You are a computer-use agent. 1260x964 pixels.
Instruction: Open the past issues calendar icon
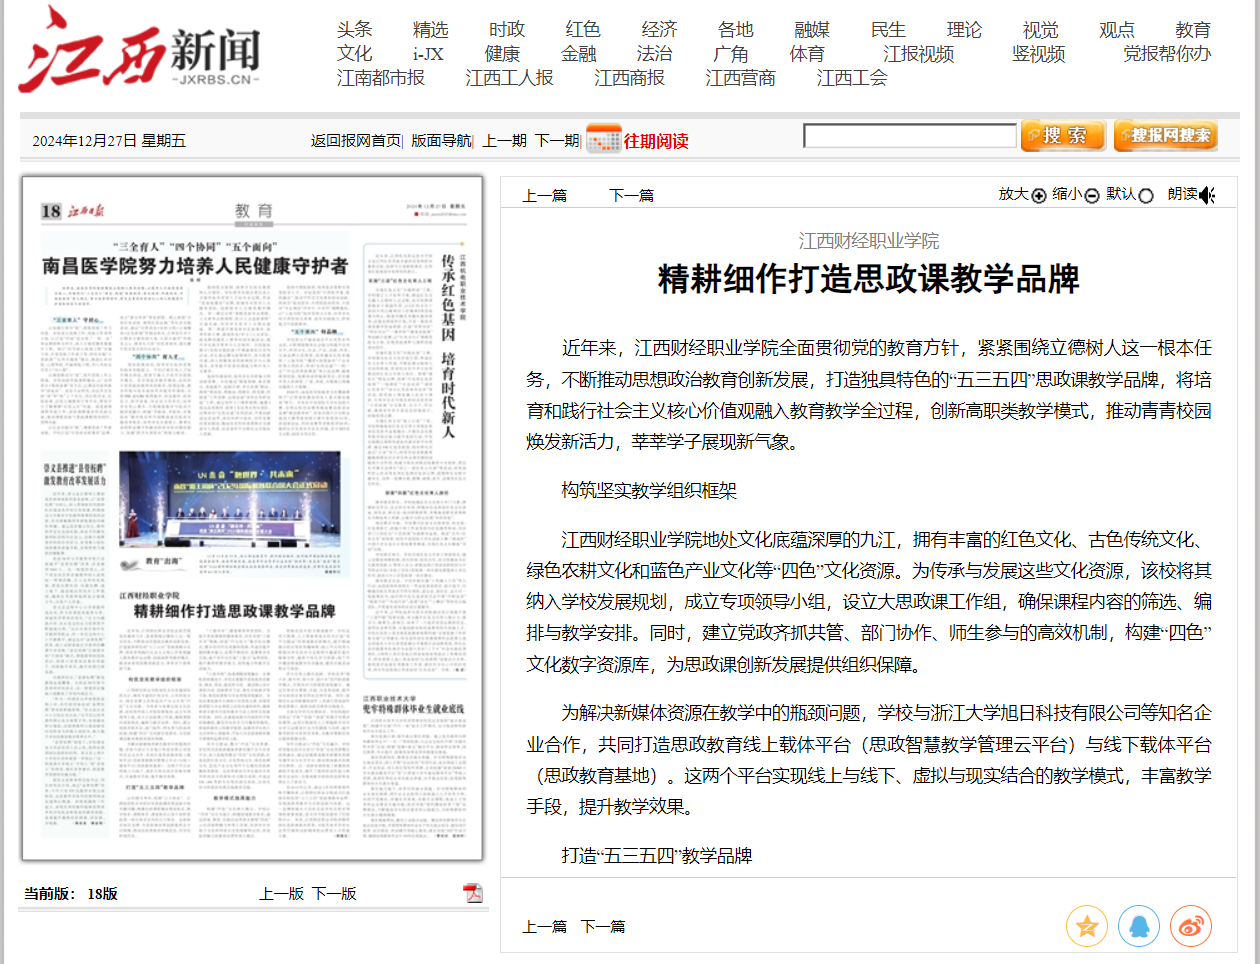coord(603,140)
